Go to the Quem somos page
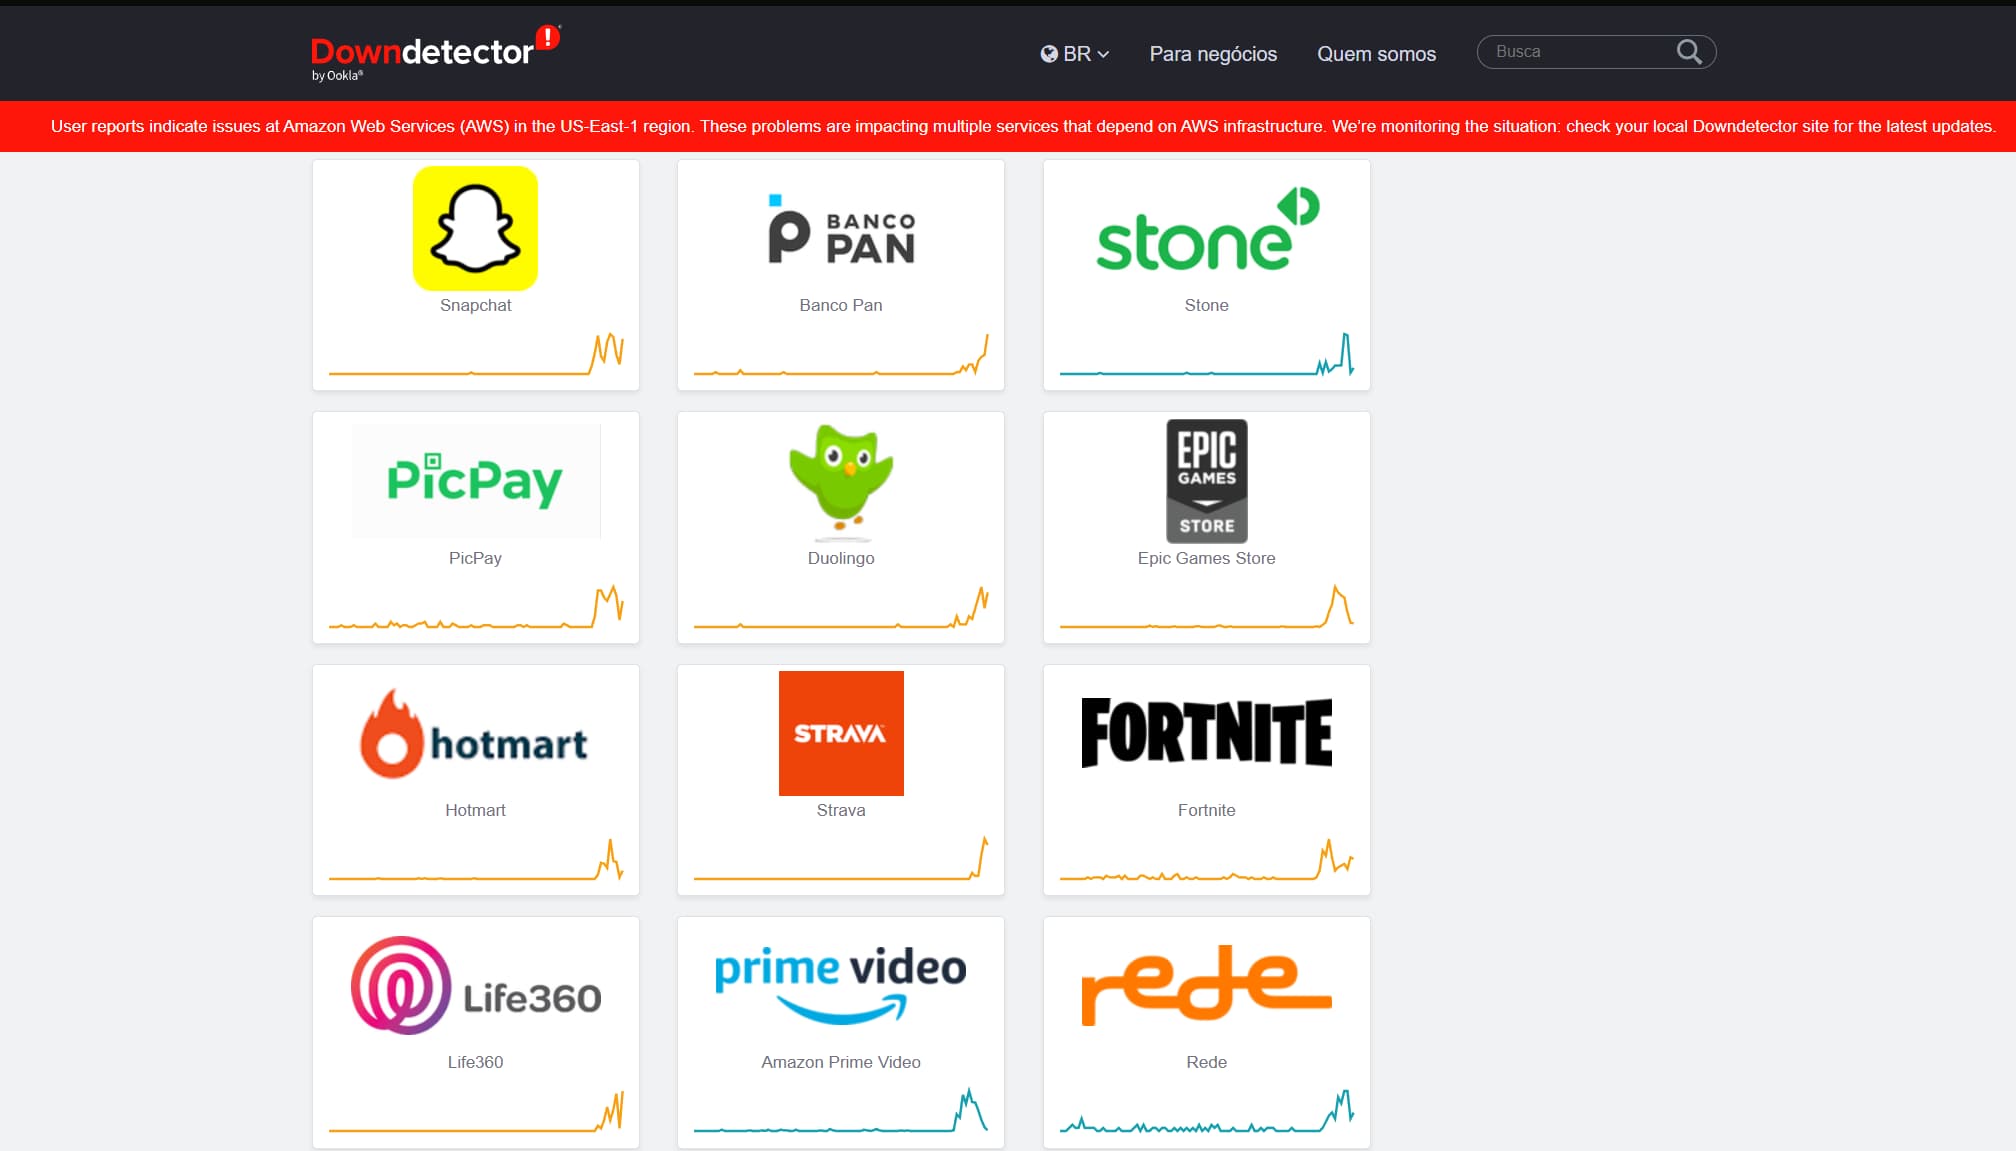Screen dimensions: 2016x1151 (1376, 54)
